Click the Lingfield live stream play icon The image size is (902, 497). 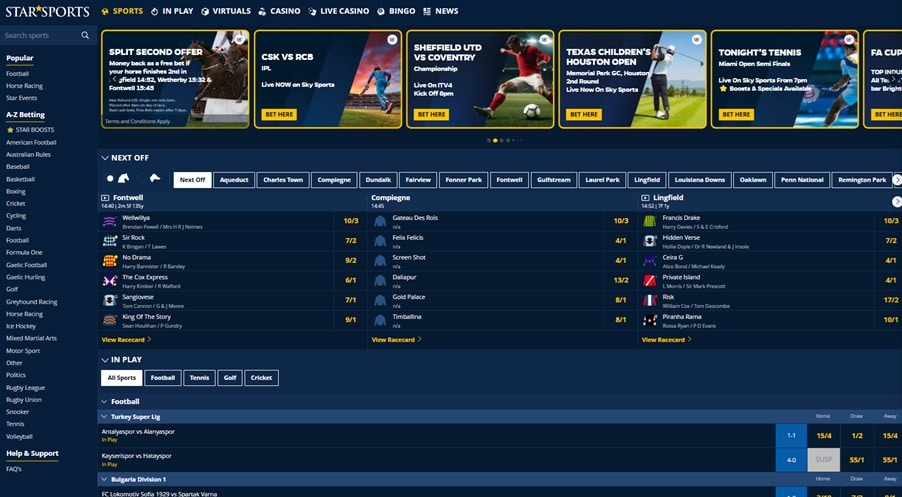click(x=645, y=198)
